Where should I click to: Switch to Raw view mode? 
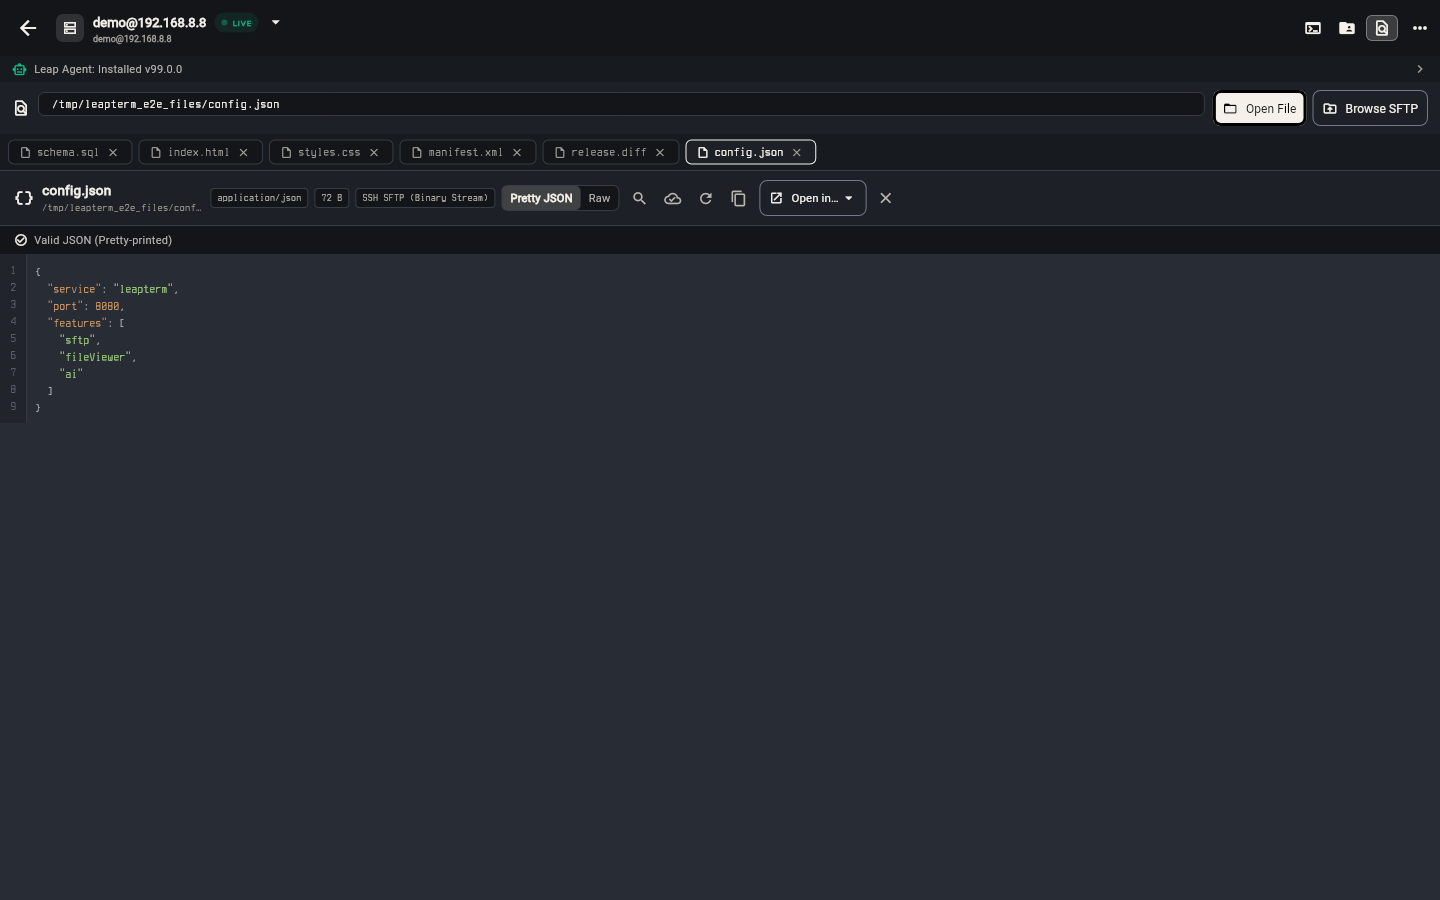coord(599,198)
